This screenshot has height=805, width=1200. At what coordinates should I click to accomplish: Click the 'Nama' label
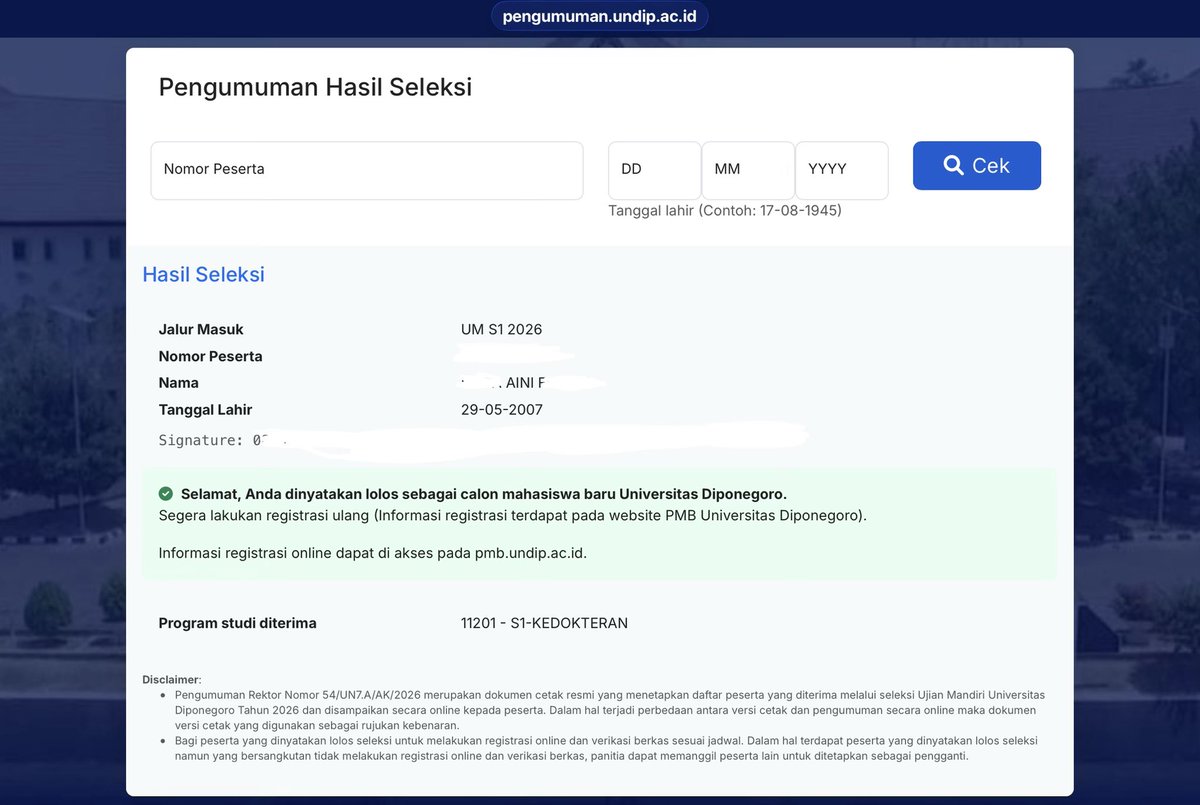[x=178, y=383]
